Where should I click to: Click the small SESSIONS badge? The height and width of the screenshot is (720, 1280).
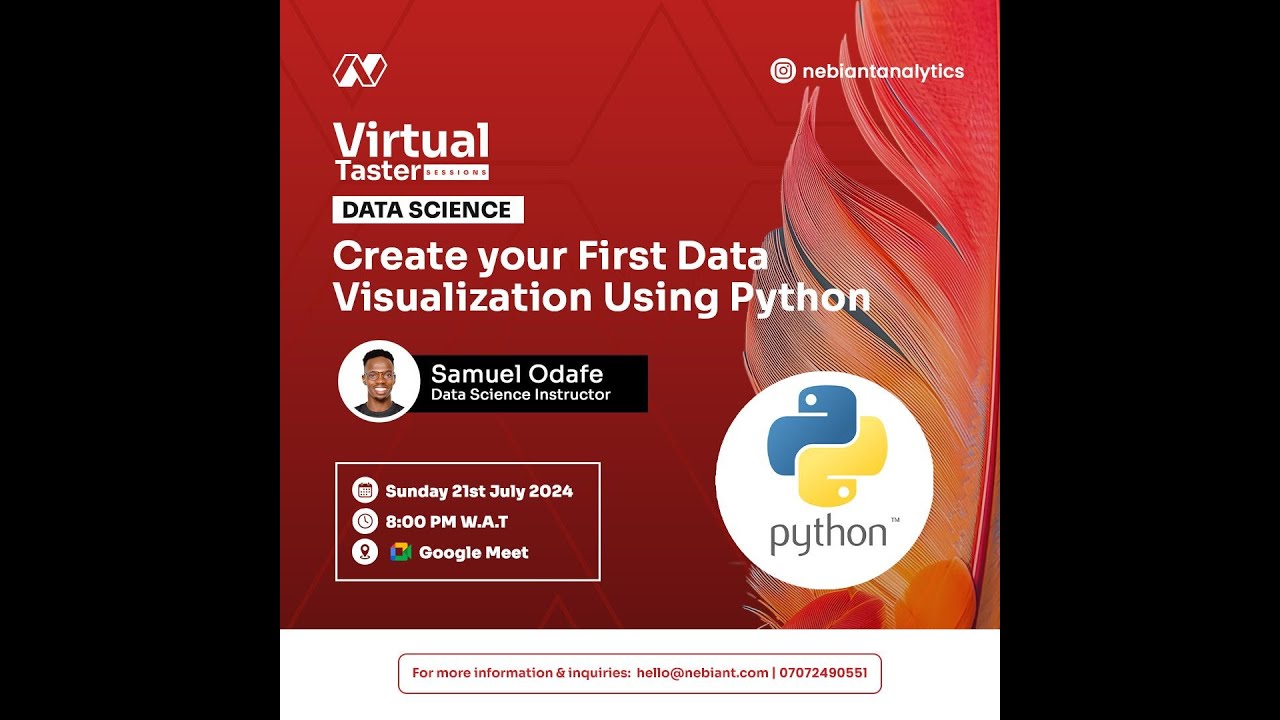coord(456,172)
